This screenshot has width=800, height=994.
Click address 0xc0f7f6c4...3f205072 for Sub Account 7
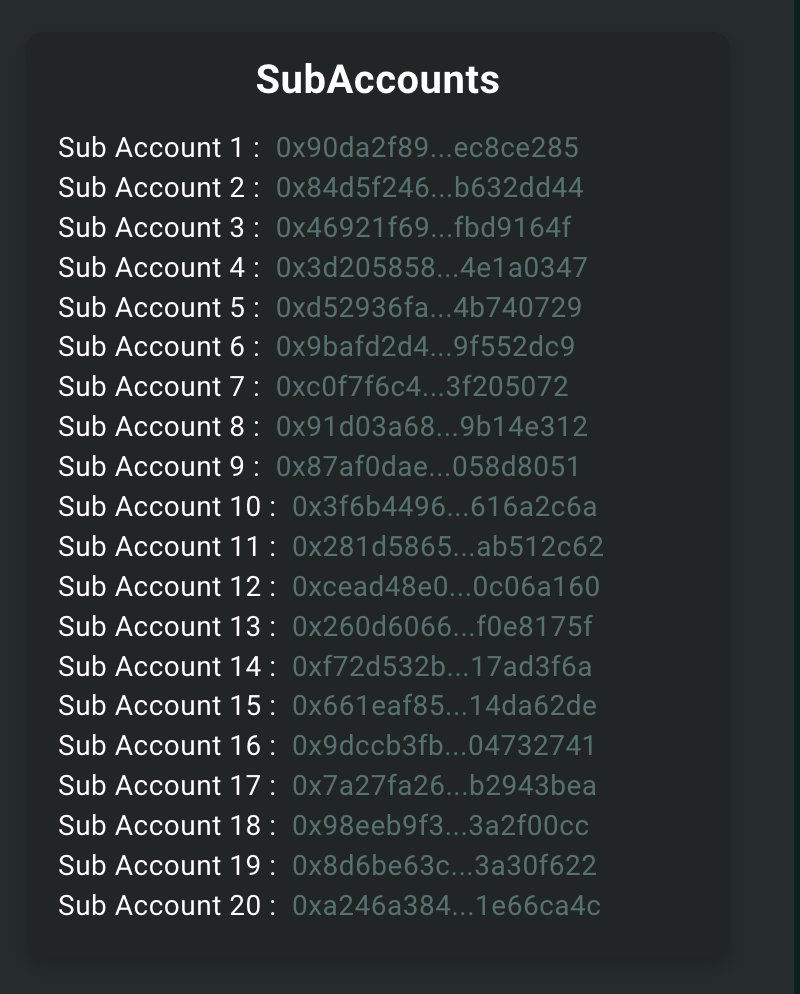click(422, 387)
